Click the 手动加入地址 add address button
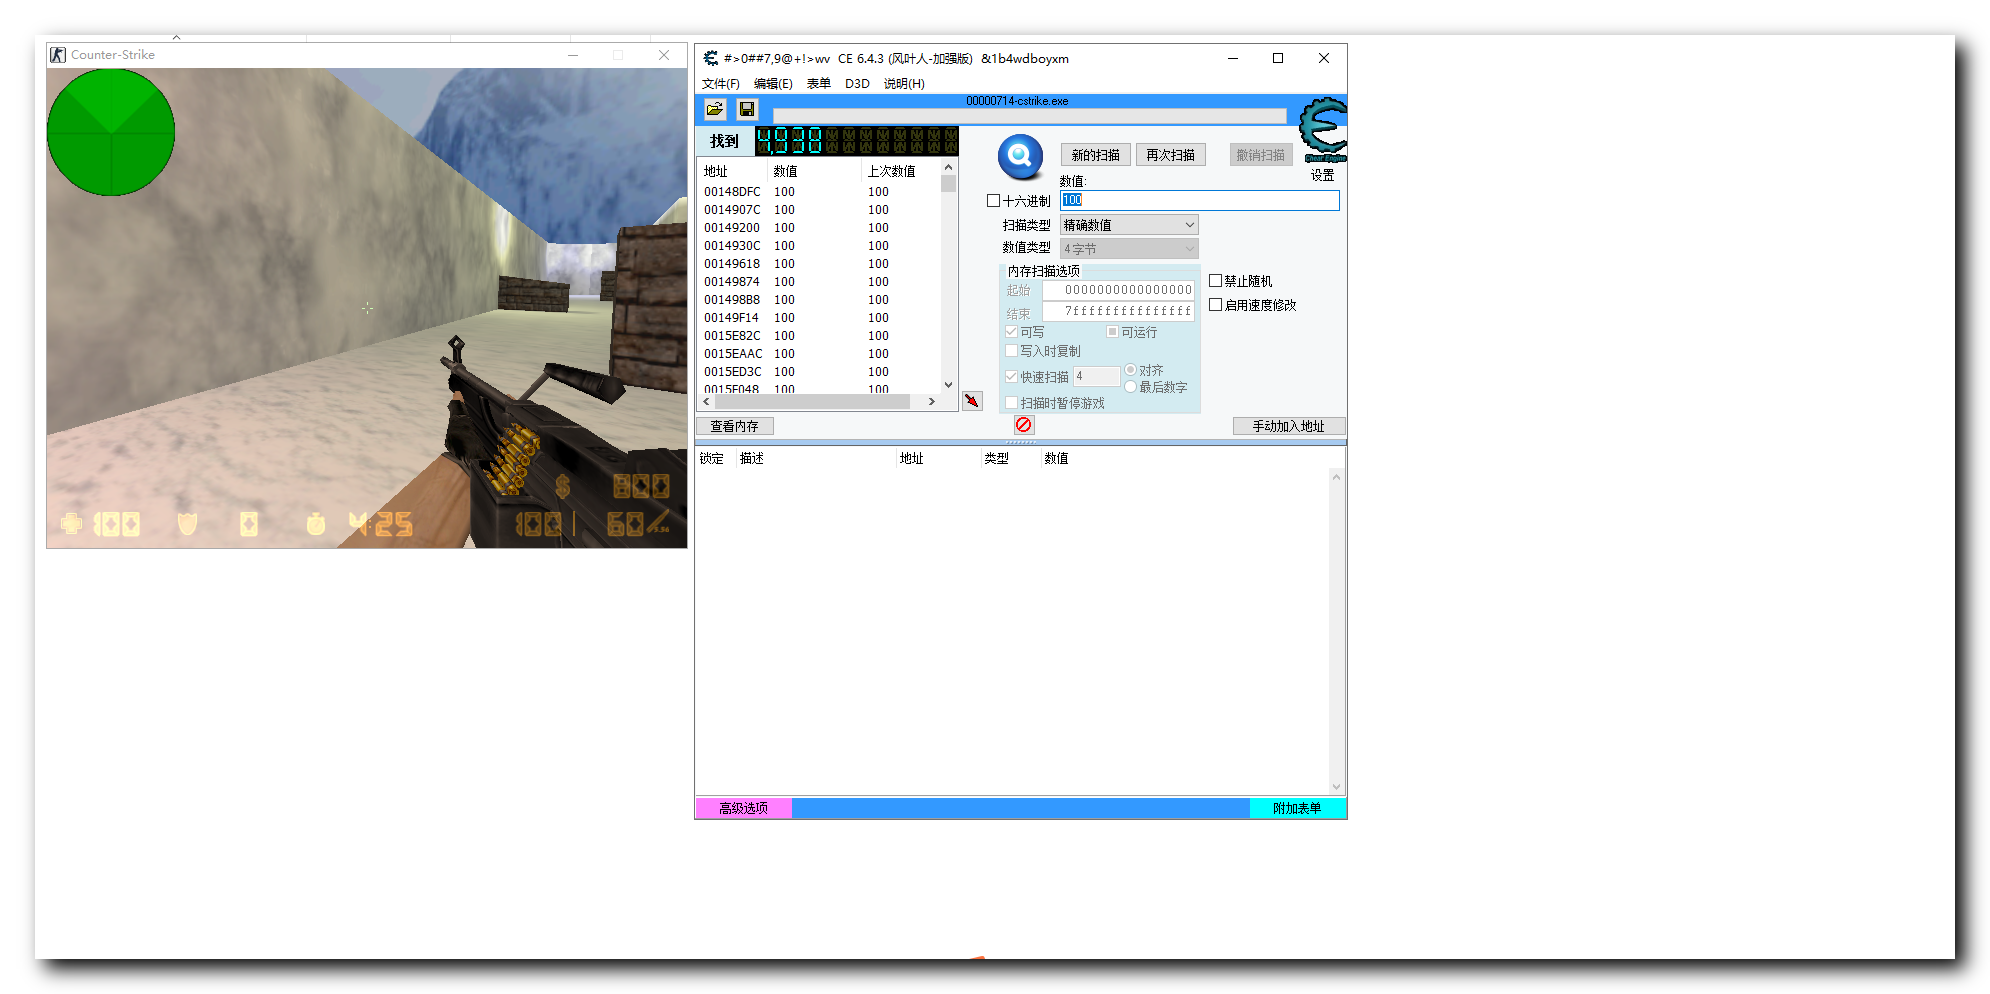This screenshot has height=994, width=1990. pos(1289,426)
